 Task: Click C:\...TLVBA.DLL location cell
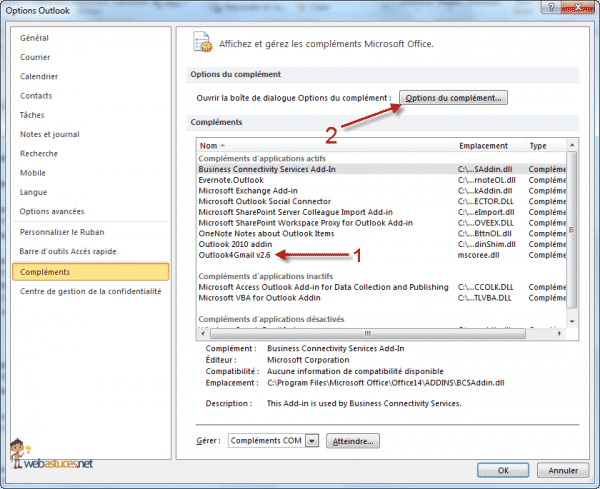pos(484,298)
